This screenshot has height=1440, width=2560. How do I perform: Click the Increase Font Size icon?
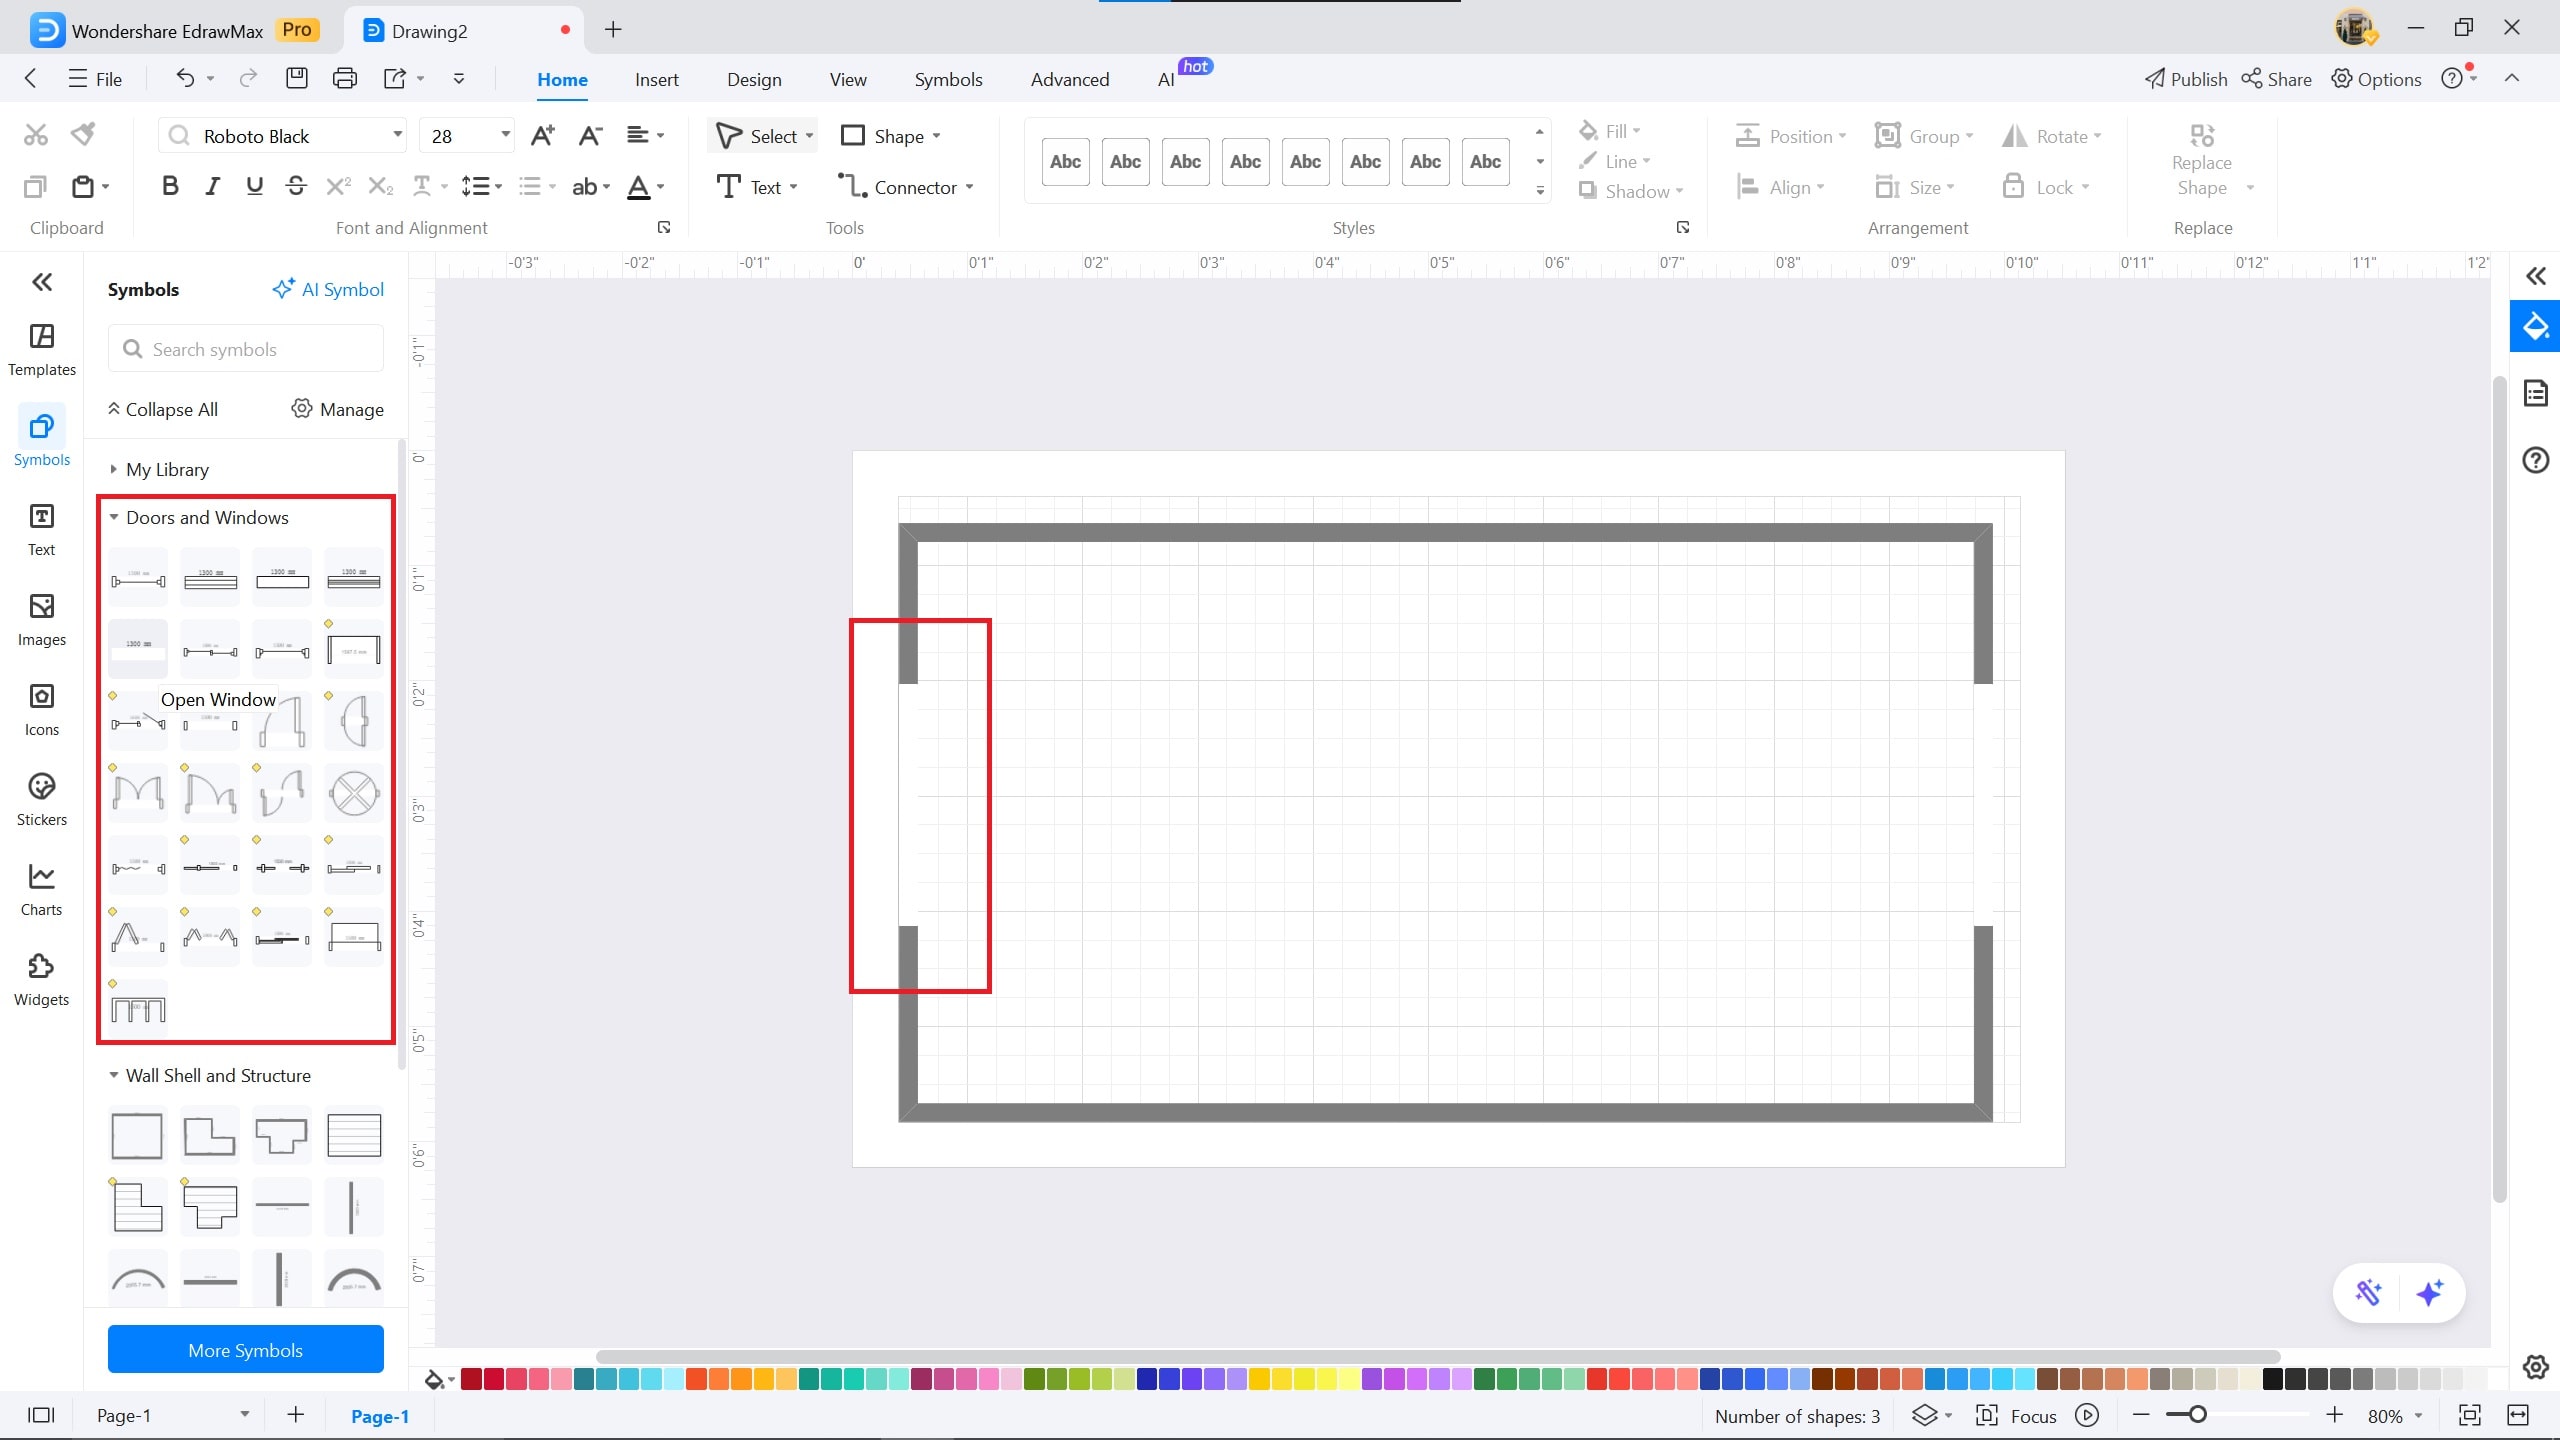point(543,136)
